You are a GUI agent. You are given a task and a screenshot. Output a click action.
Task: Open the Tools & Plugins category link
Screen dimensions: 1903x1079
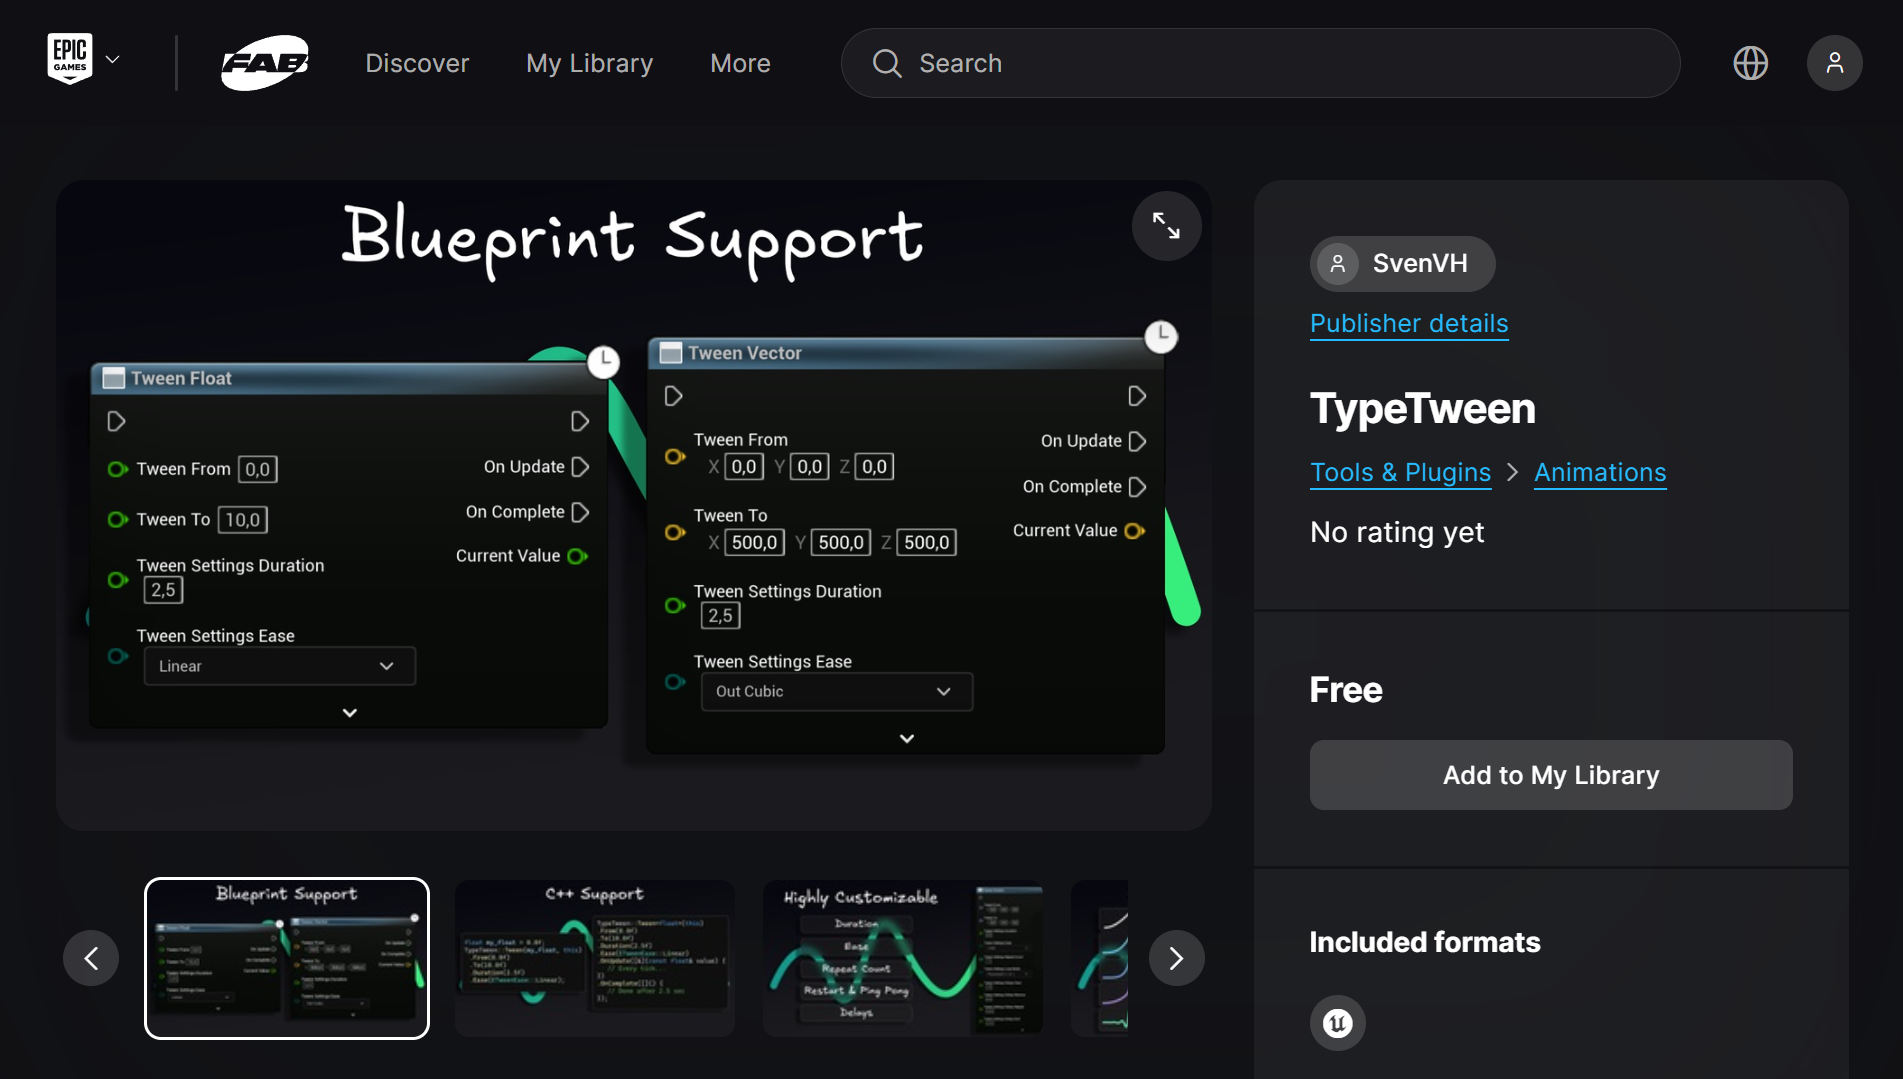[x=1400, y=472]
